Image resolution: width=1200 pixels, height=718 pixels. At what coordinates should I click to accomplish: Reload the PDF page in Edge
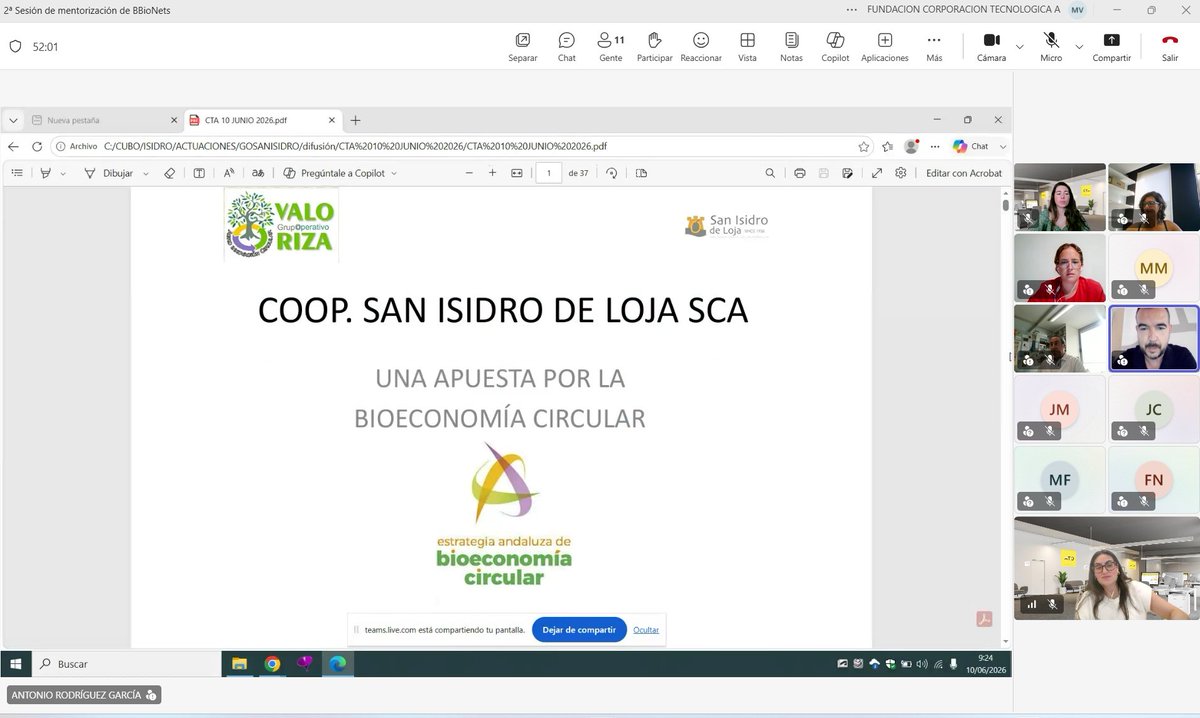pos(38,146)
